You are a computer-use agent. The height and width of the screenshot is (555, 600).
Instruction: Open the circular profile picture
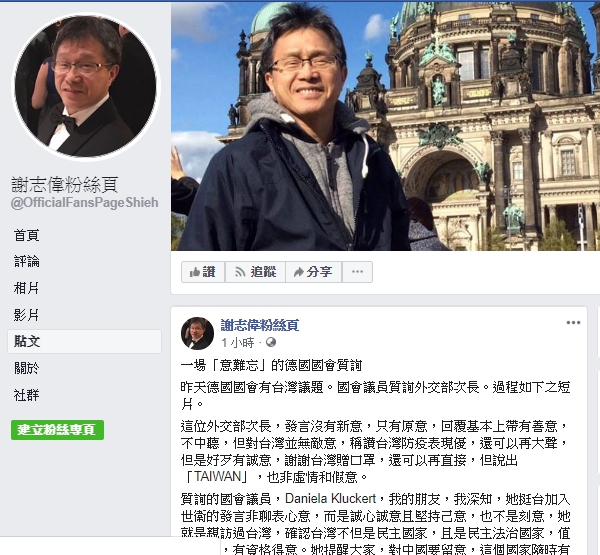[x=86, y=87]
